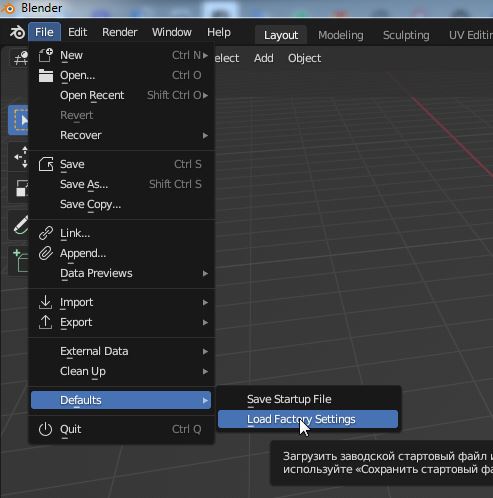Screen dimensions: 493x498
Task: Select the Move tool in toolbar
Action: pyautogui.click(x=20, y=157)
